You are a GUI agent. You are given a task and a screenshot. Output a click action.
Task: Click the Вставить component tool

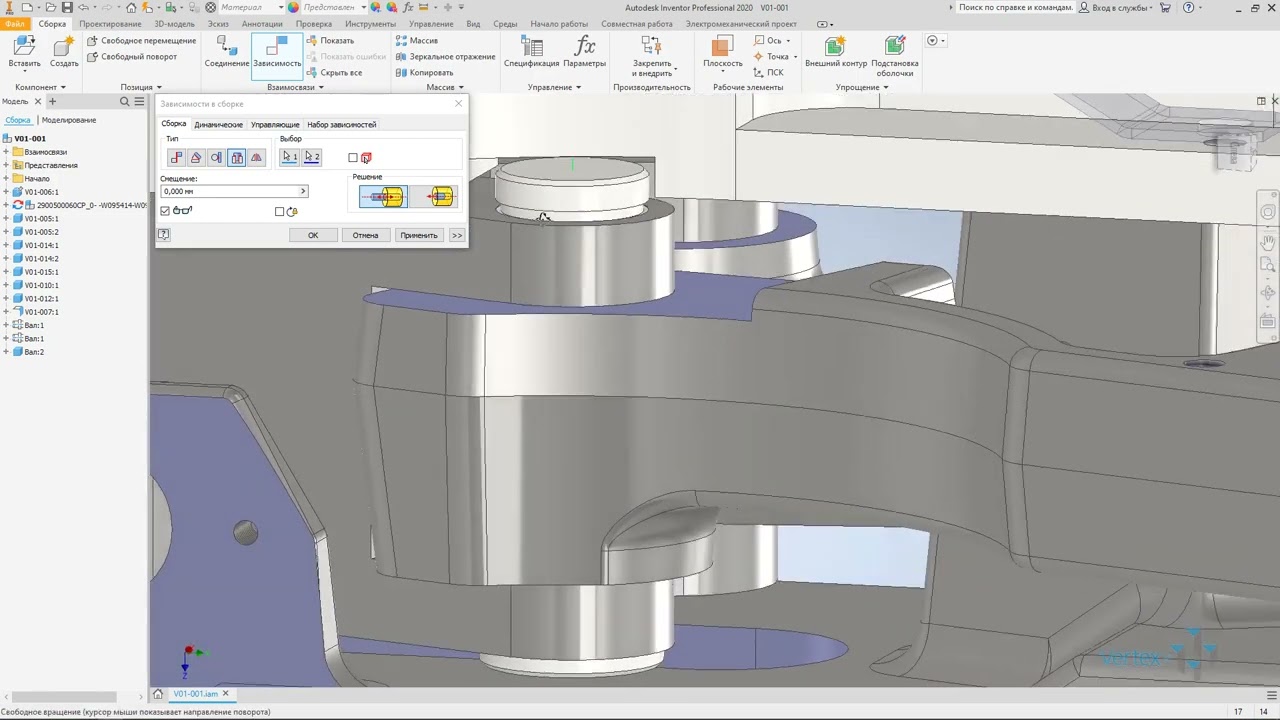tap(24, 52)
